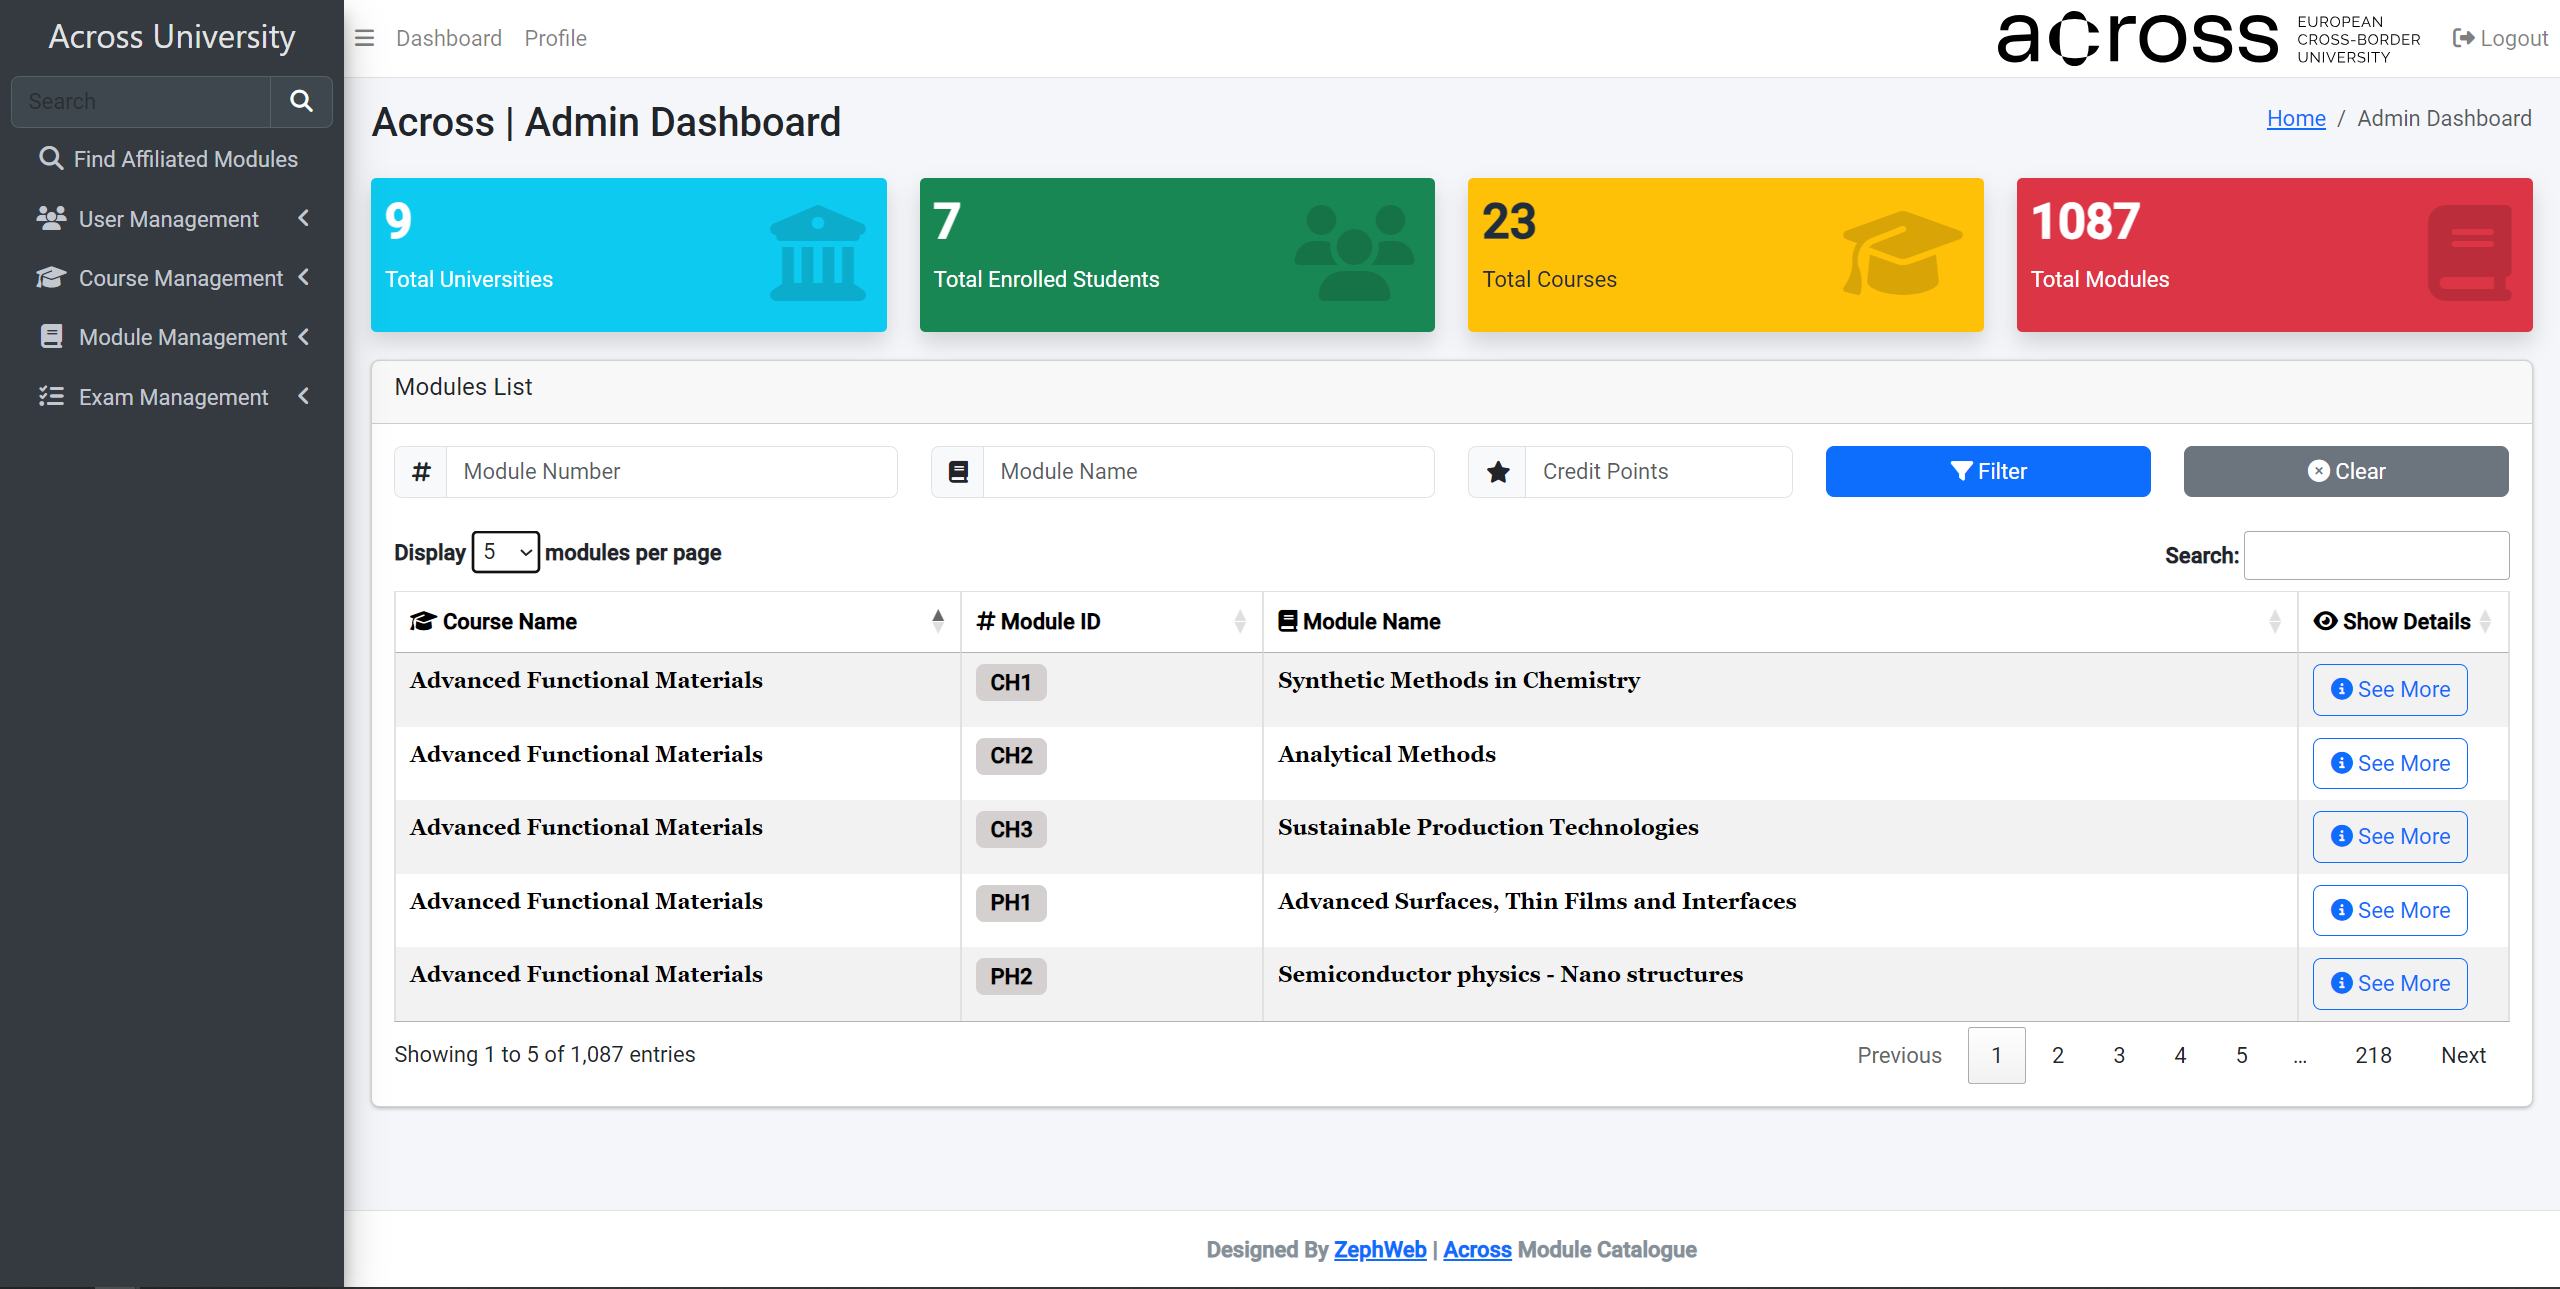Click the graduation cap icon on yellow card

(x=1901, y=254)
